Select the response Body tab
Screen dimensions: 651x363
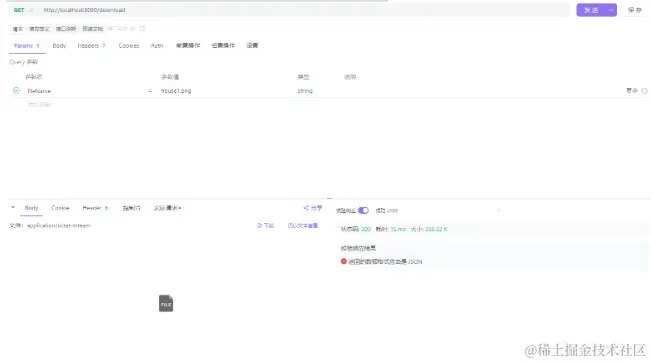pos(32,208)
